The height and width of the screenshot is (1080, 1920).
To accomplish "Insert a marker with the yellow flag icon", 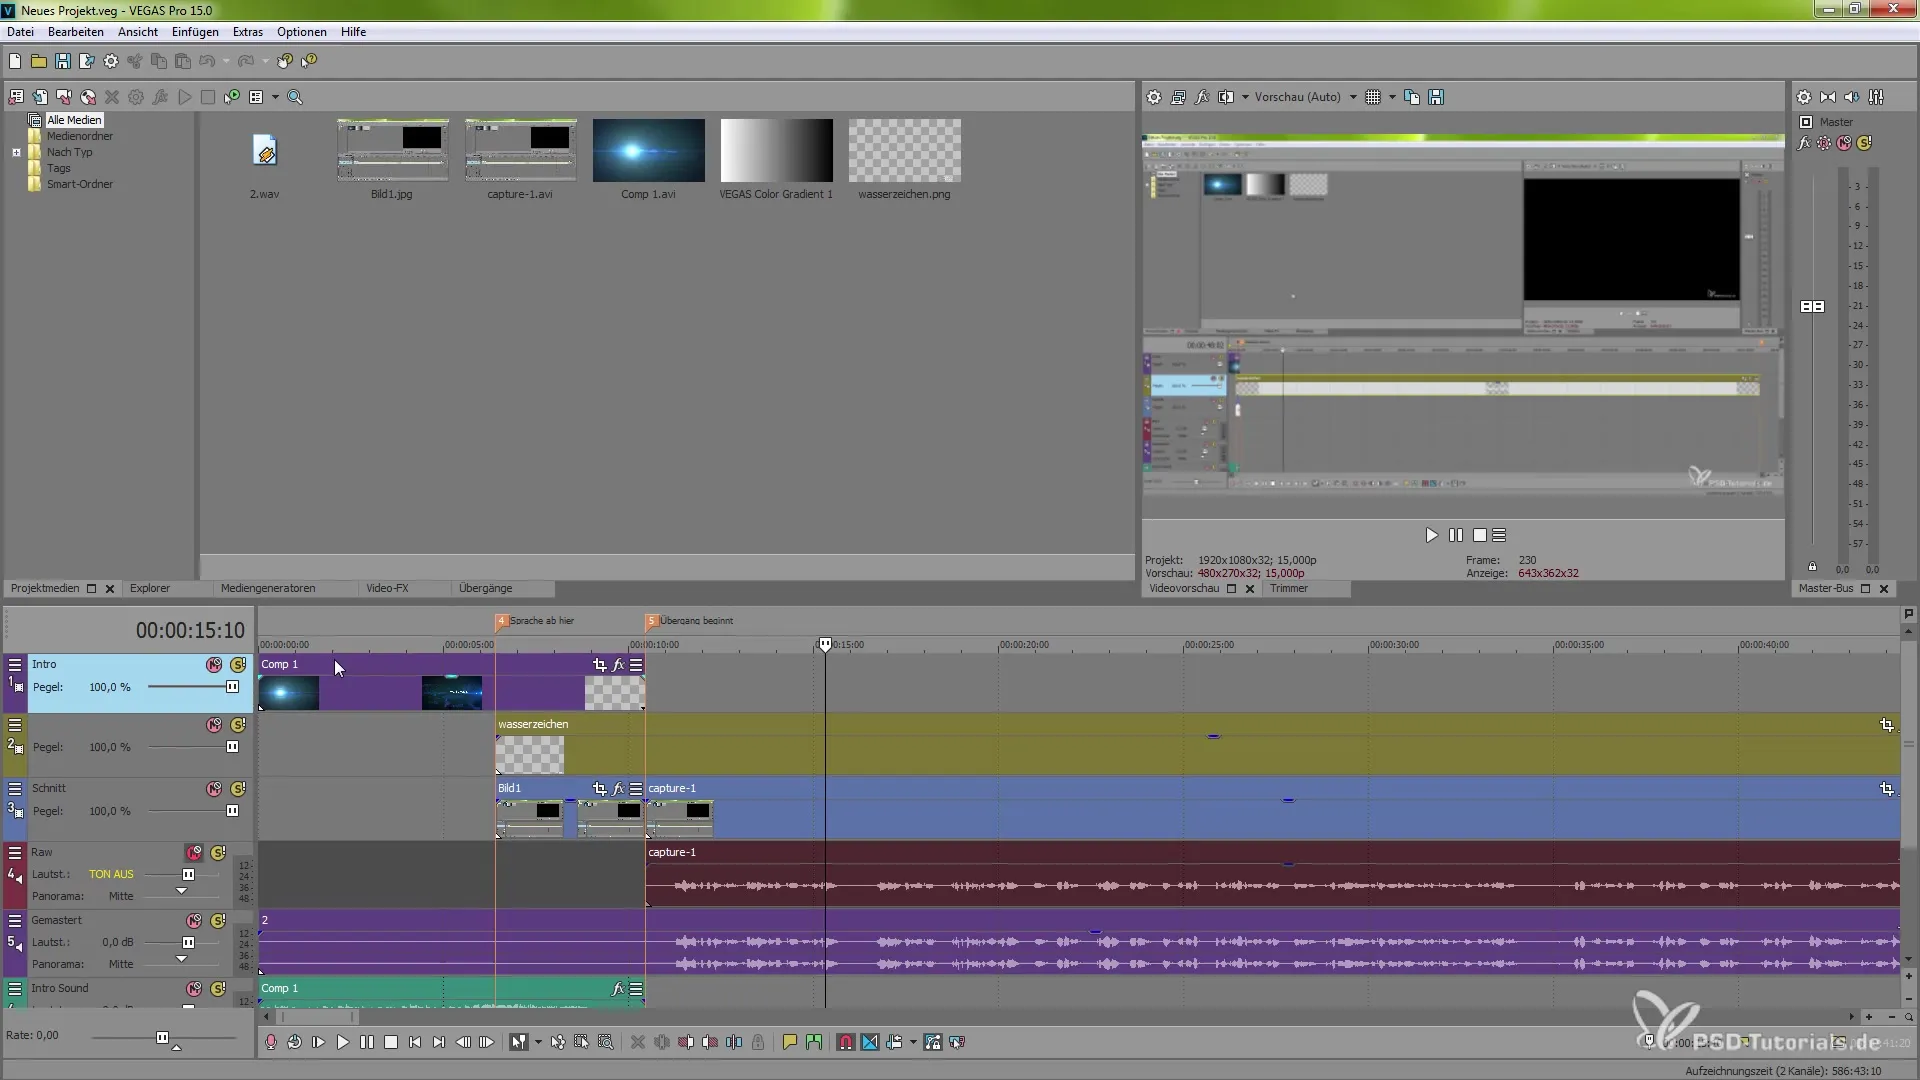I will (790, 1042).
